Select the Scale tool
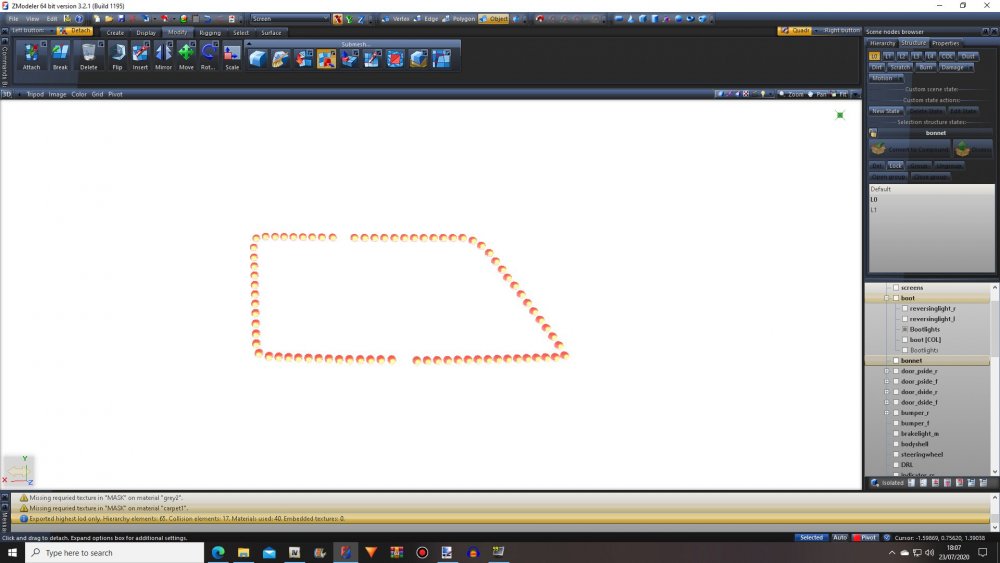1000x563 pixels. coord(232,56)
